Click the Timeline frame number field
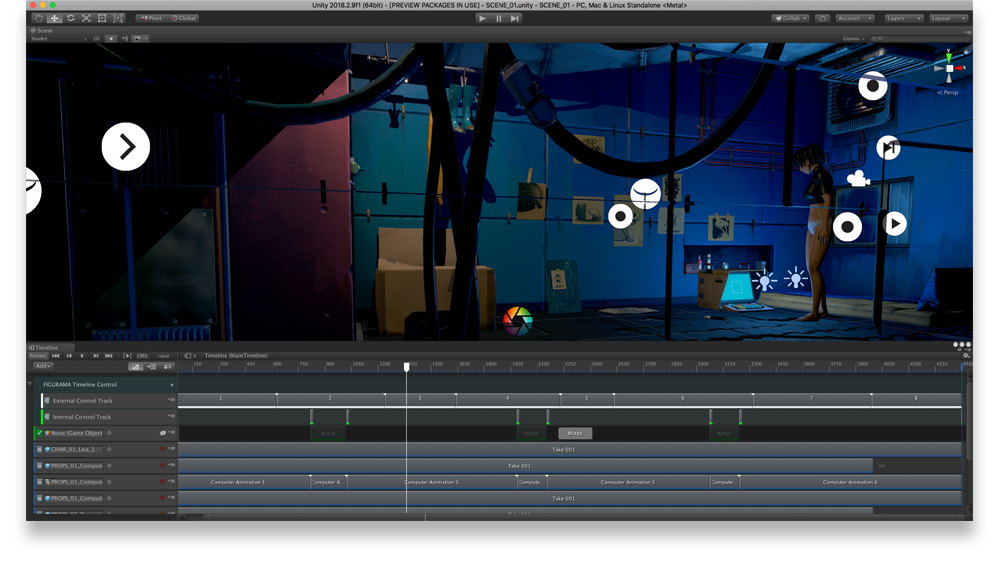1000x575 pixels. [143, 356]
